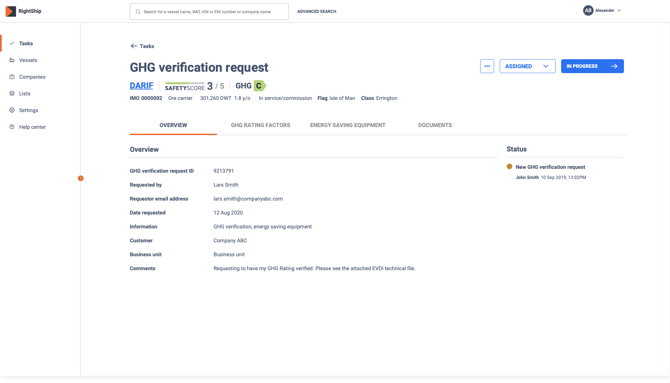Collapse sidebar using orange handle
Viewport: 670px width, 383px height.
[80, 178]
